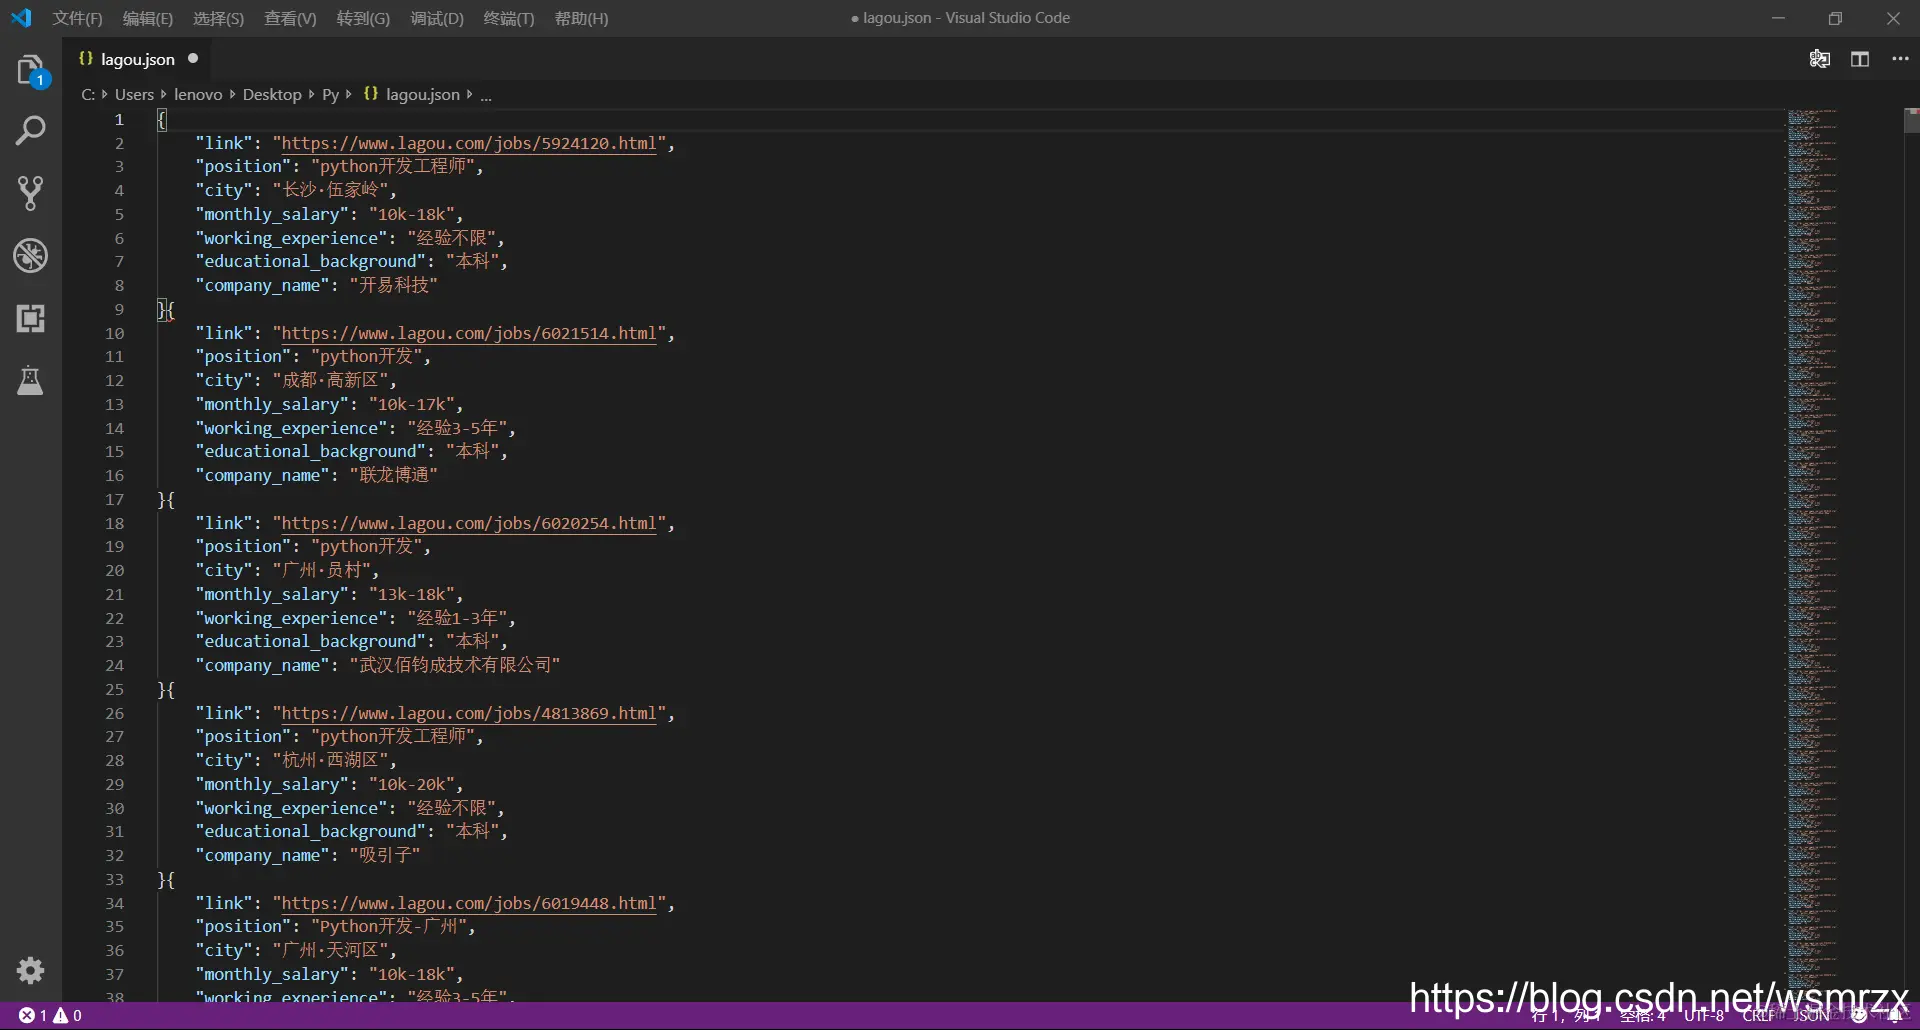Open the 终端(T) menu
This screenshot has height=1030, width=1920.
[x=509, y=18]
